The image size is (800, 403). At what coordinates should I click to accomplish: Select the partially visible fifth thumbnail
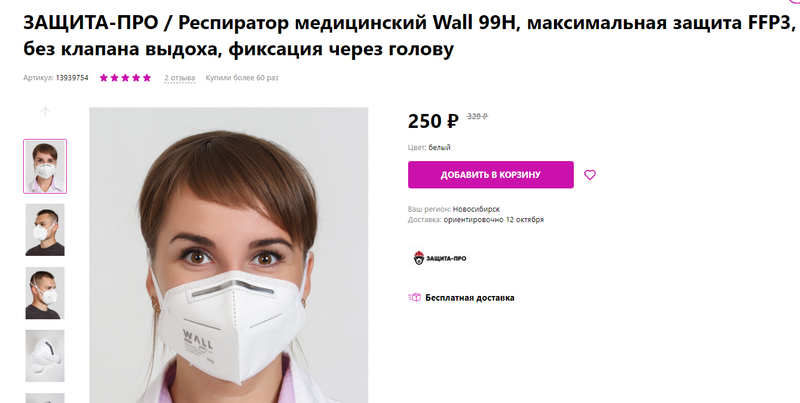pyautogui.click(x=45, y=398)
